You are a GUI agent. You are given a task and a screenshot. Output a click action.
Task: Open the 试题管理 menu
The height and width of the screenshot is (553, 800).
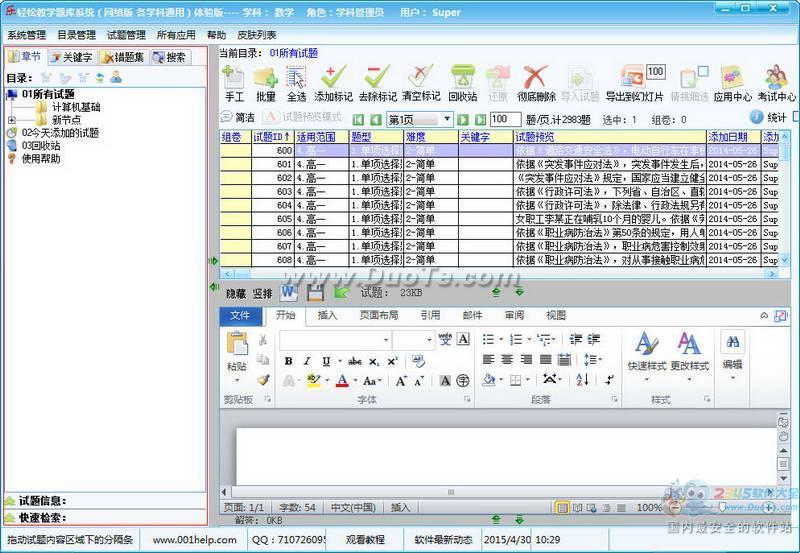tap(126, 35)
